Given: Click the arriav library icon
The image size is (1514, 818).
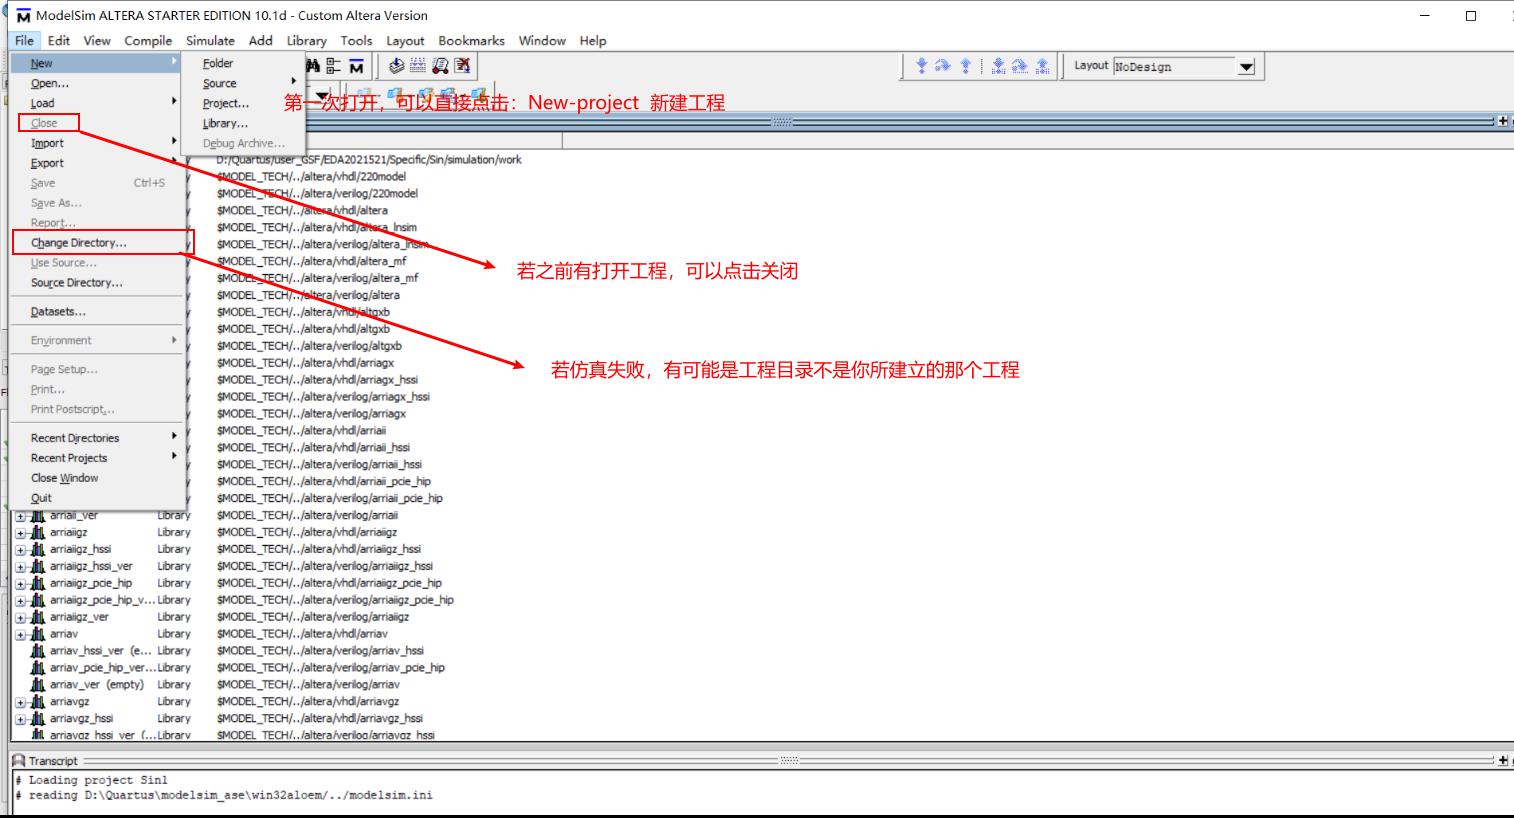Looking at the screenshot, I should pos(38,634).
